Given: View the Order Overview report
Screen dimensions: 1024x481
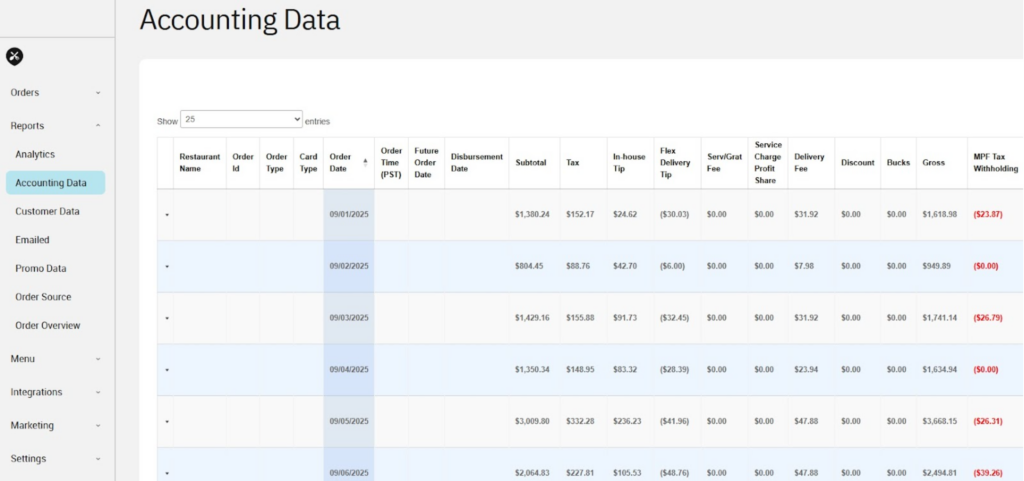Looking at the screenshot, I should 48,325.
